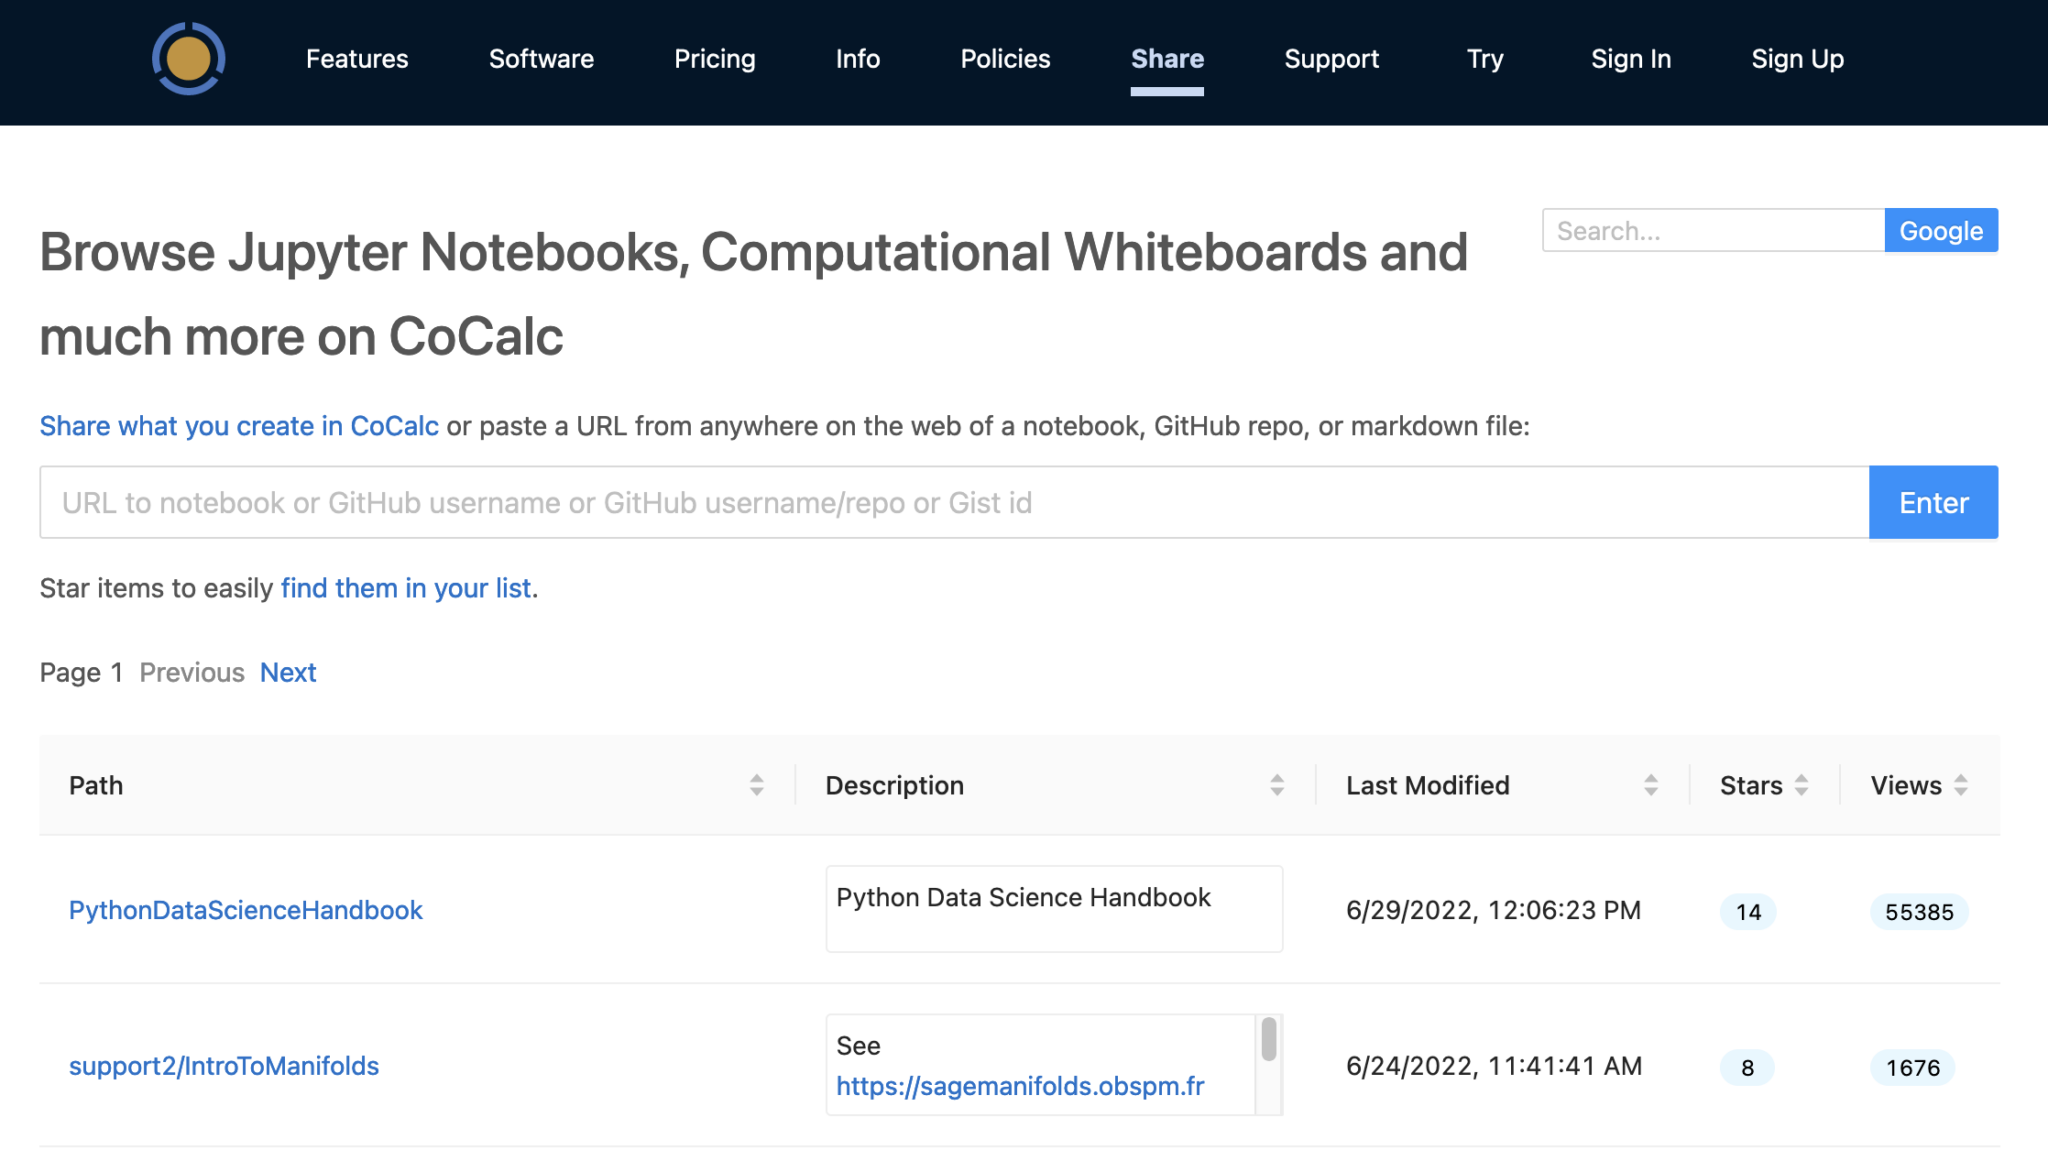Viewport: 2048px width, 1172px height.
Task: Sort by the Stars column arrows
Action: click(x=1803, y=785)
